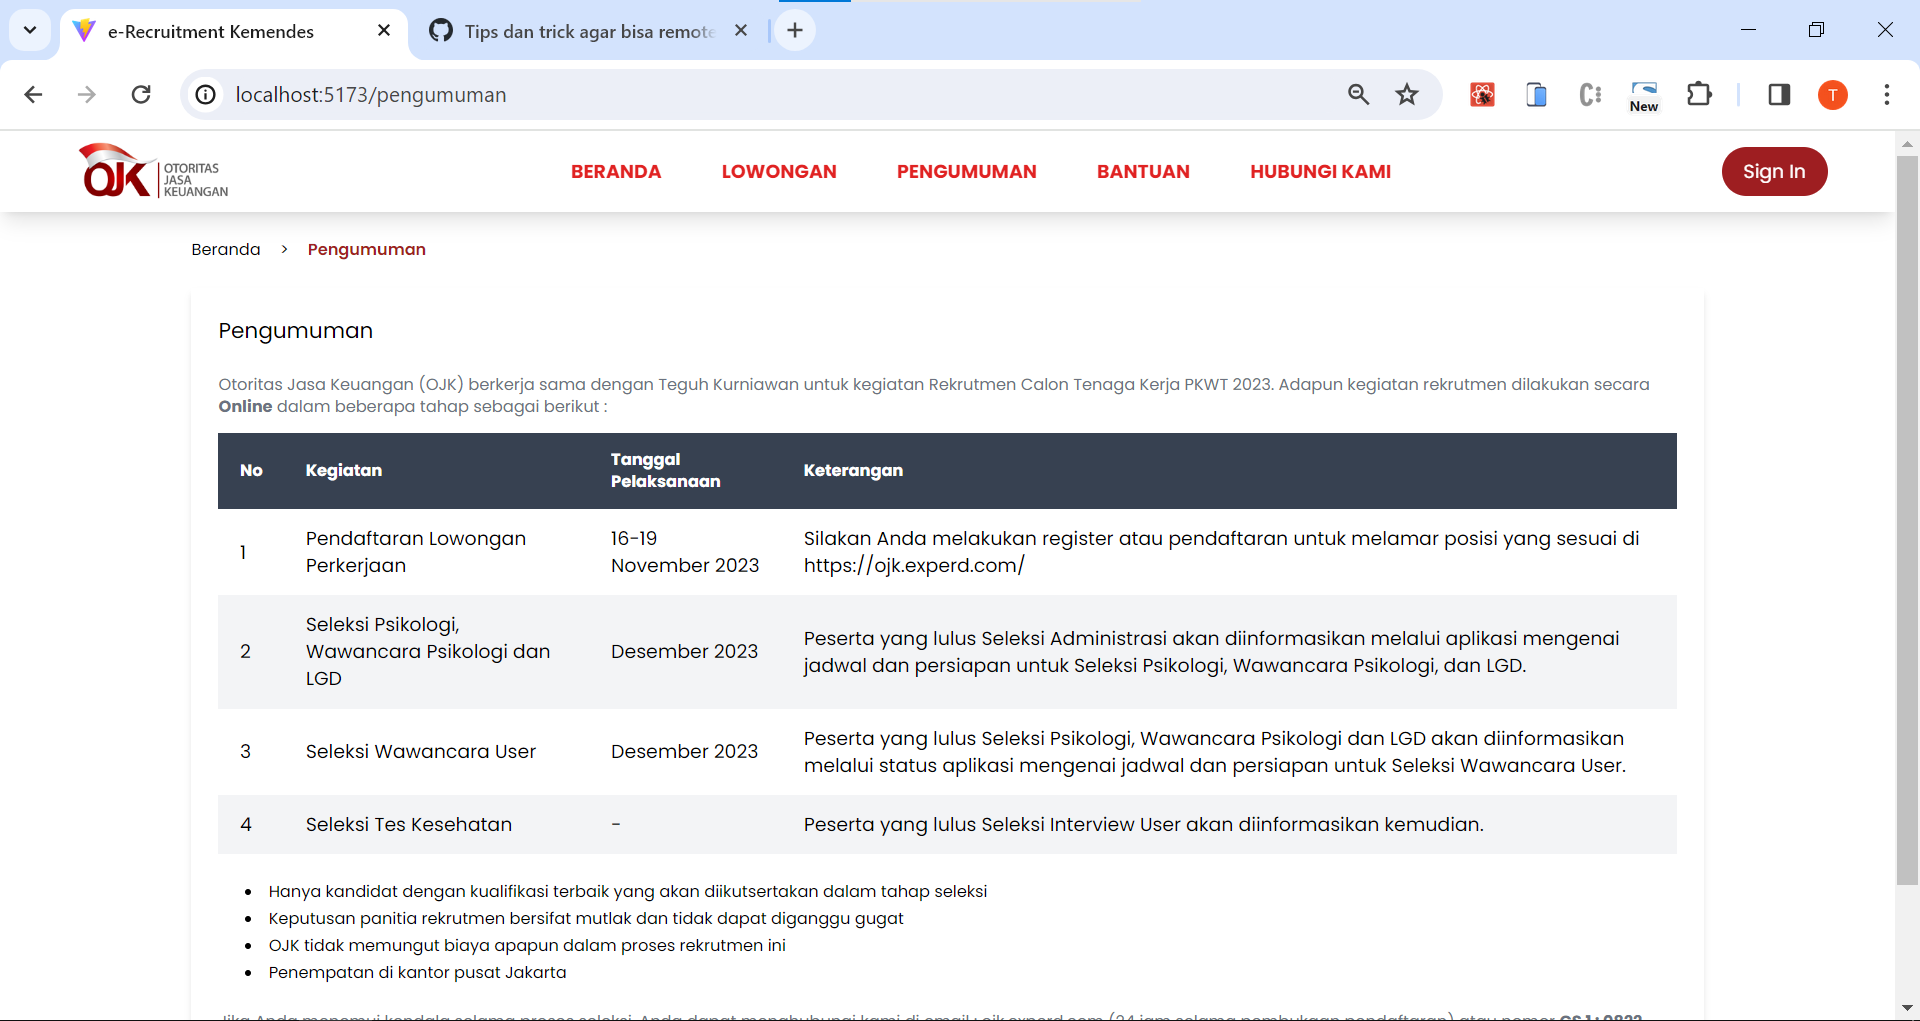Click the Penempatan di kantor pusat Jakarta bullet

pyautogui.click(x=417, y=972)
